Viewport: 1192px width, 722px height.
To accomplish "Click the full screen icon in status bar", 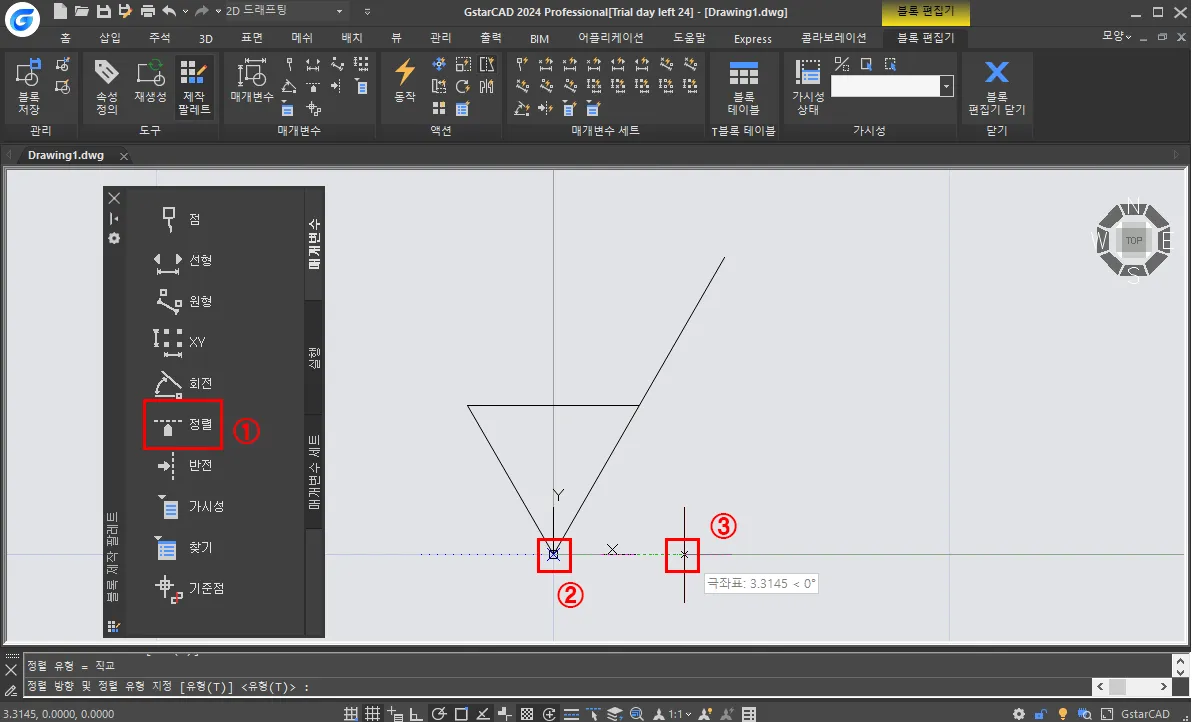I will (1107, 714).
